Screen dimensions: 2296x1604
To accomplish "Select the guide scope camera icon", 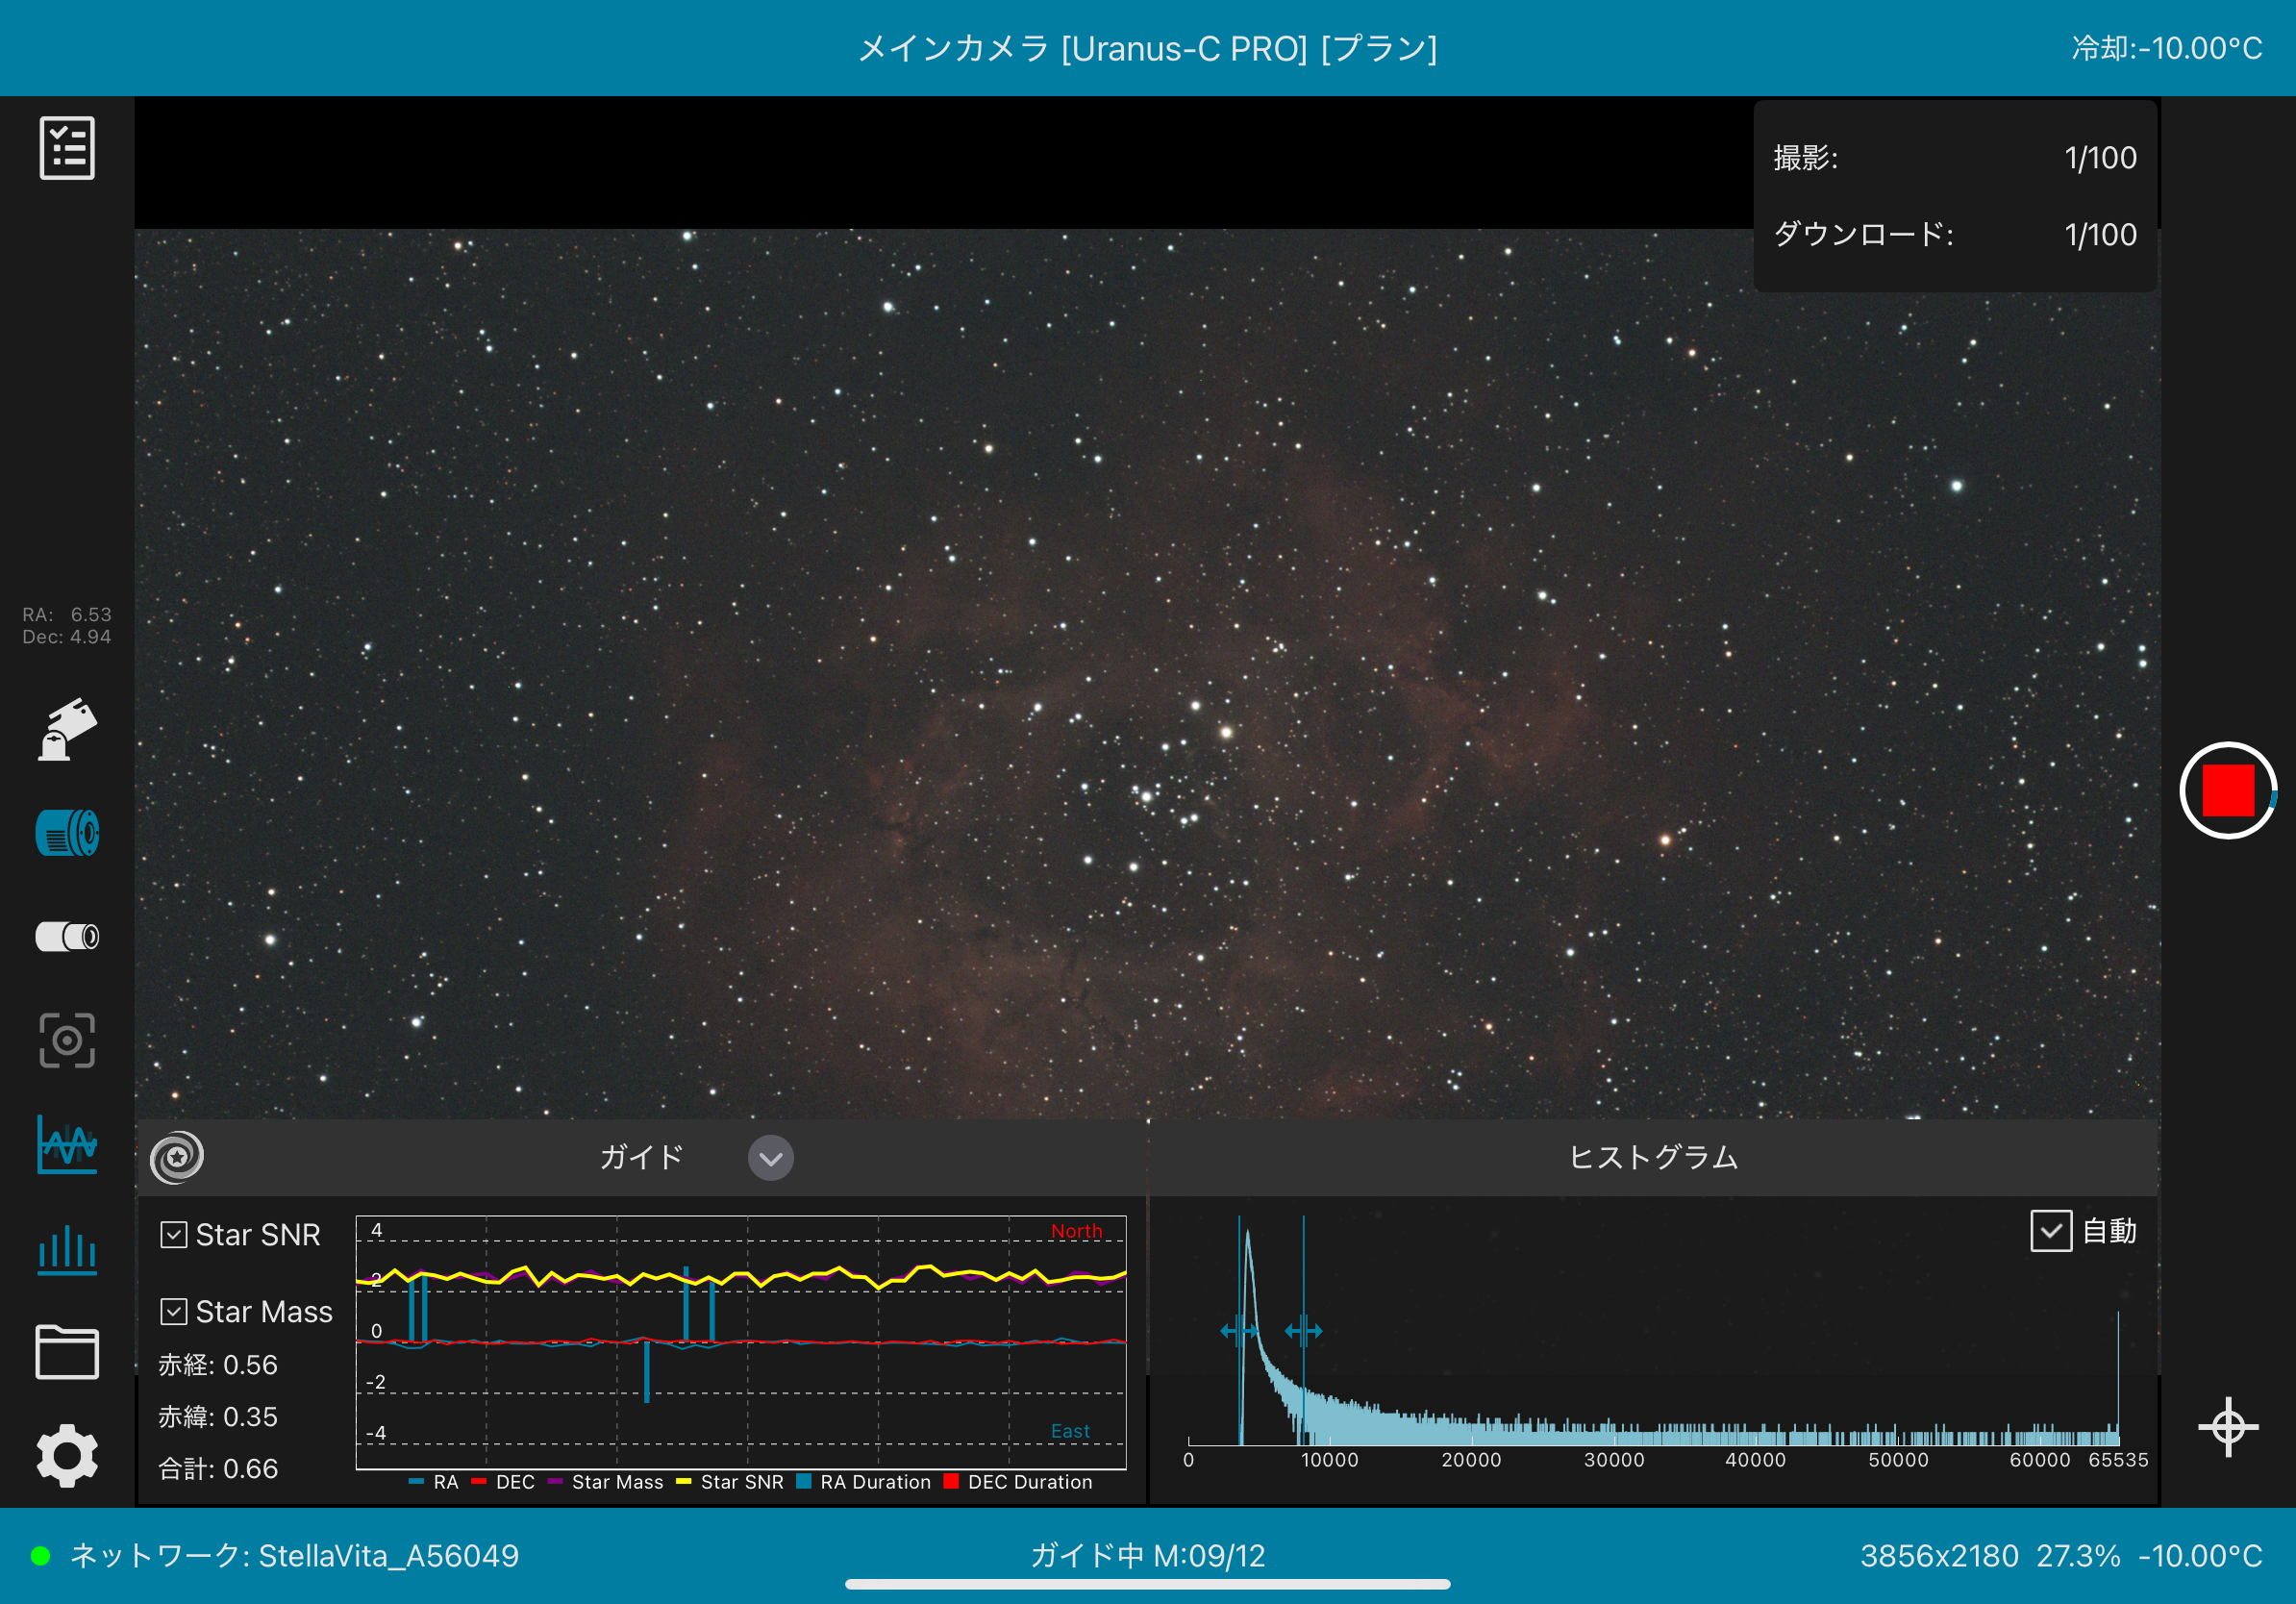I will click(x=67, y=937).
